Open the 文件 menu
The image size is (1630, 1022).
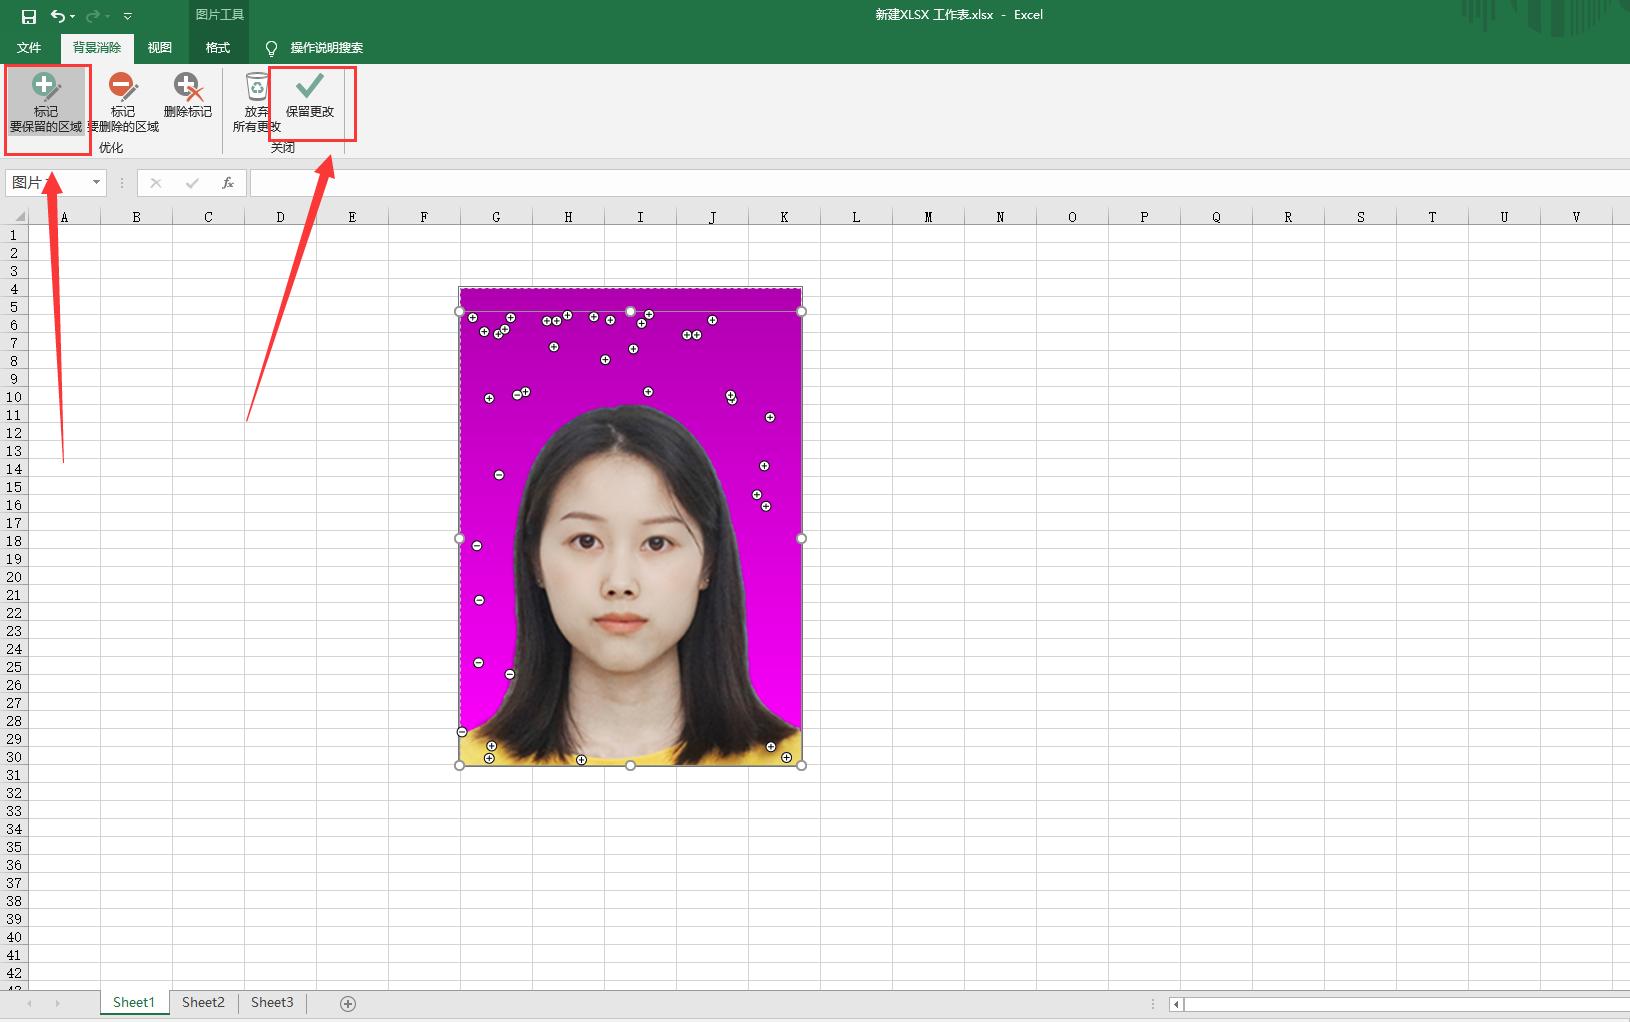click(x=28, y=47)
